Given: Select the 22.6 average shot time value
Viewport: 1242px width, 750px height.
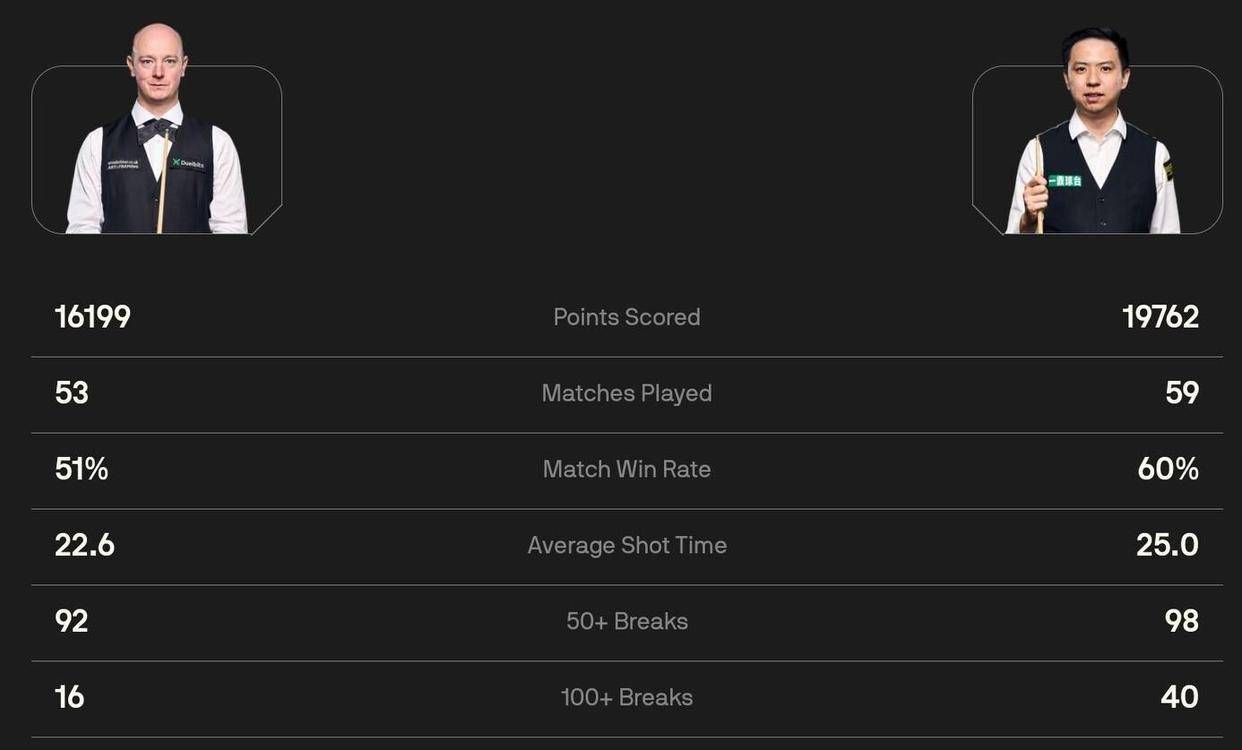Looking at the screenshot, I should click(85, 545).
